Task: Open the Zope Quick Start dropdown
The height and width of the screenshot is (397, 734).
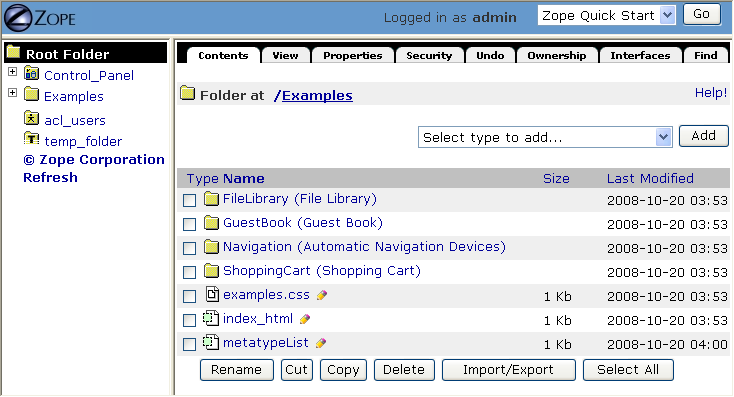Action: pyautogui.click(x=607, y=15)
